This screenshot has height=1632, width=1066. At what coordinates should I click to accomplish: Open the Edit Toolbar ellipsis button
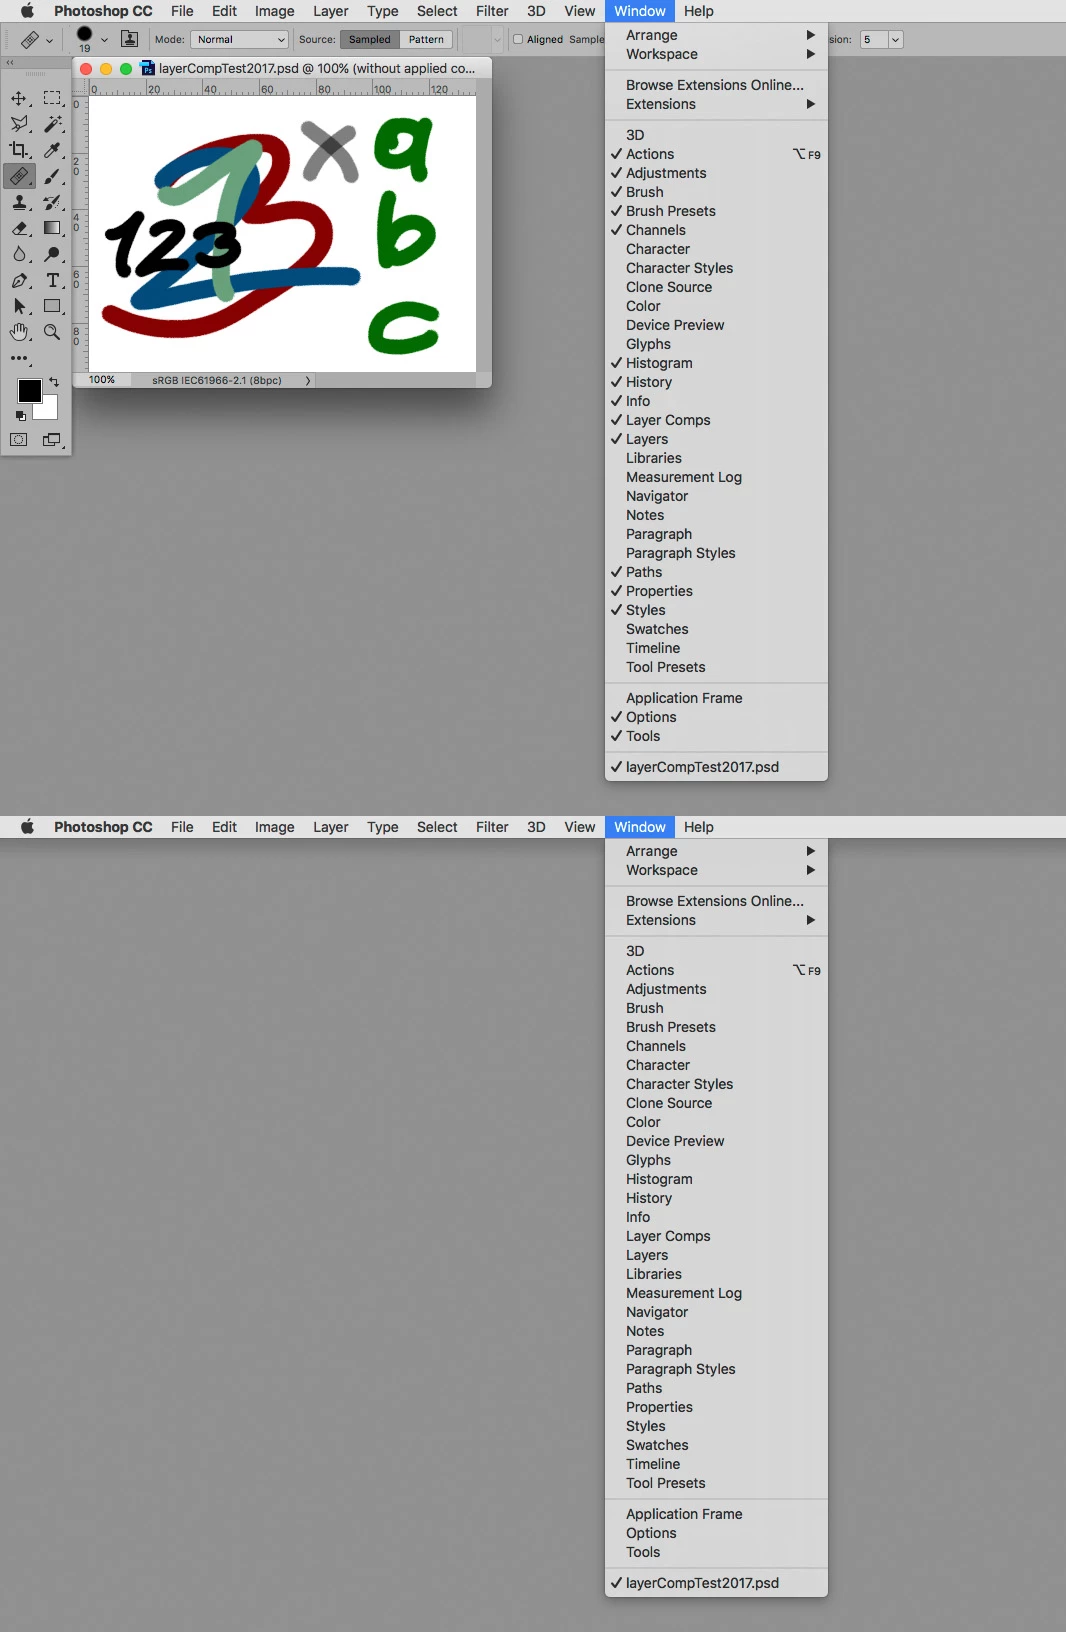point(19,358)
